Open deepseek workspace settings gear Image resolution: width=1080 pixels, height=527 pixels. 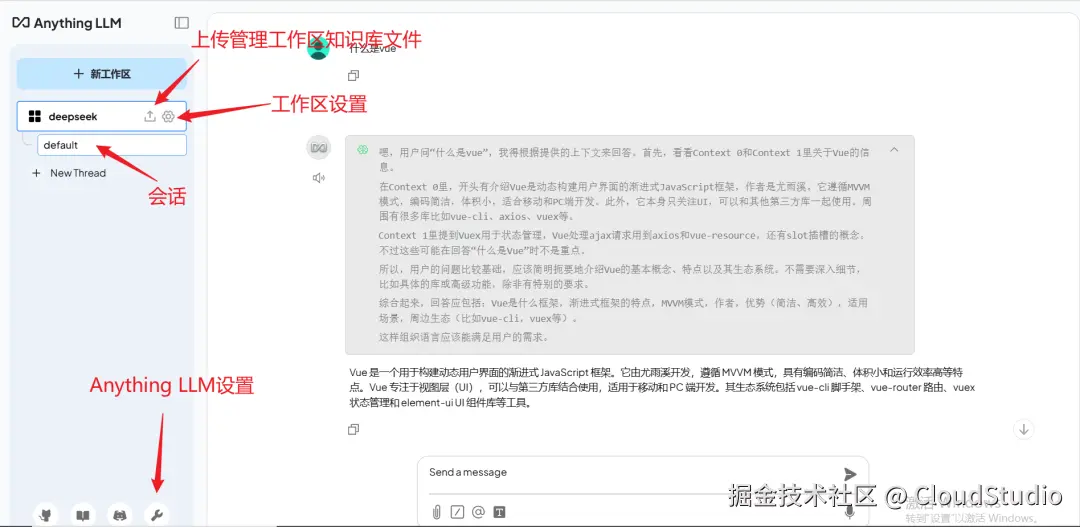pos(168,116)
